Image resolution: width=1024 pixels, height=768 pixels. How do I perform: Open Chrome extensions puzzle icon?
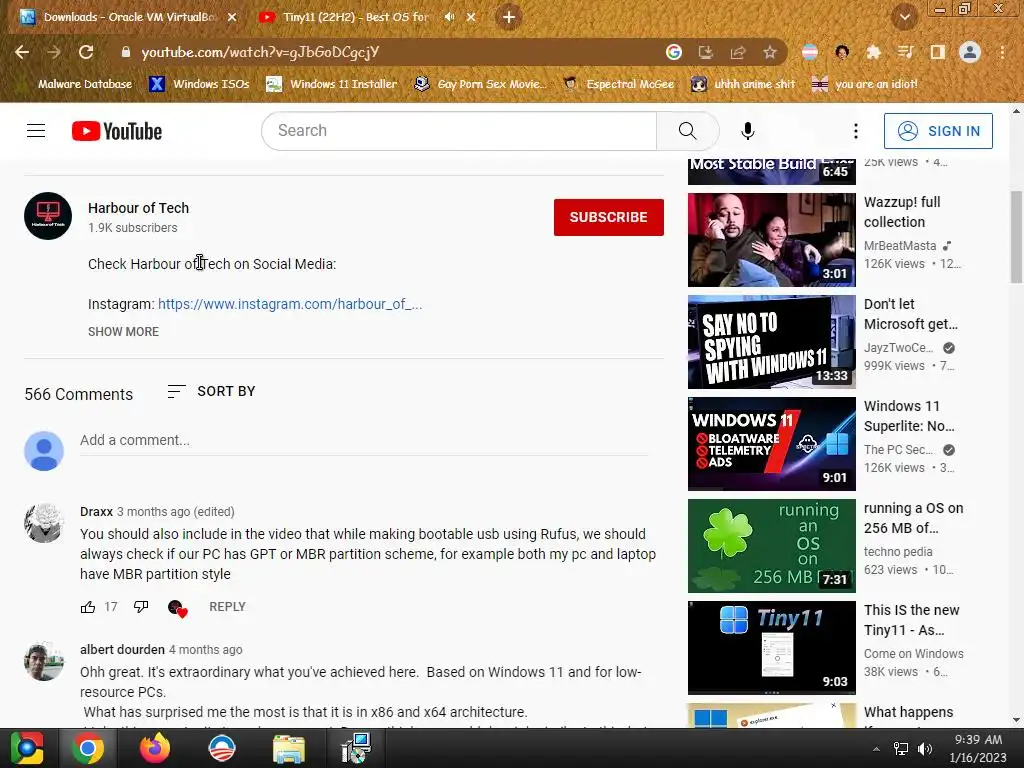point(873,52)
